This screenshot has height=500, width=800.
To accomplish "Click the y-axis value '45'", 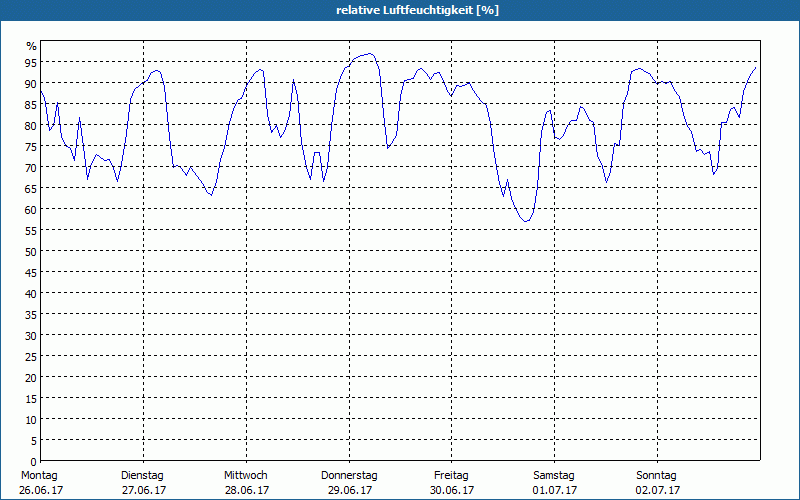I will tap(31, 272).
